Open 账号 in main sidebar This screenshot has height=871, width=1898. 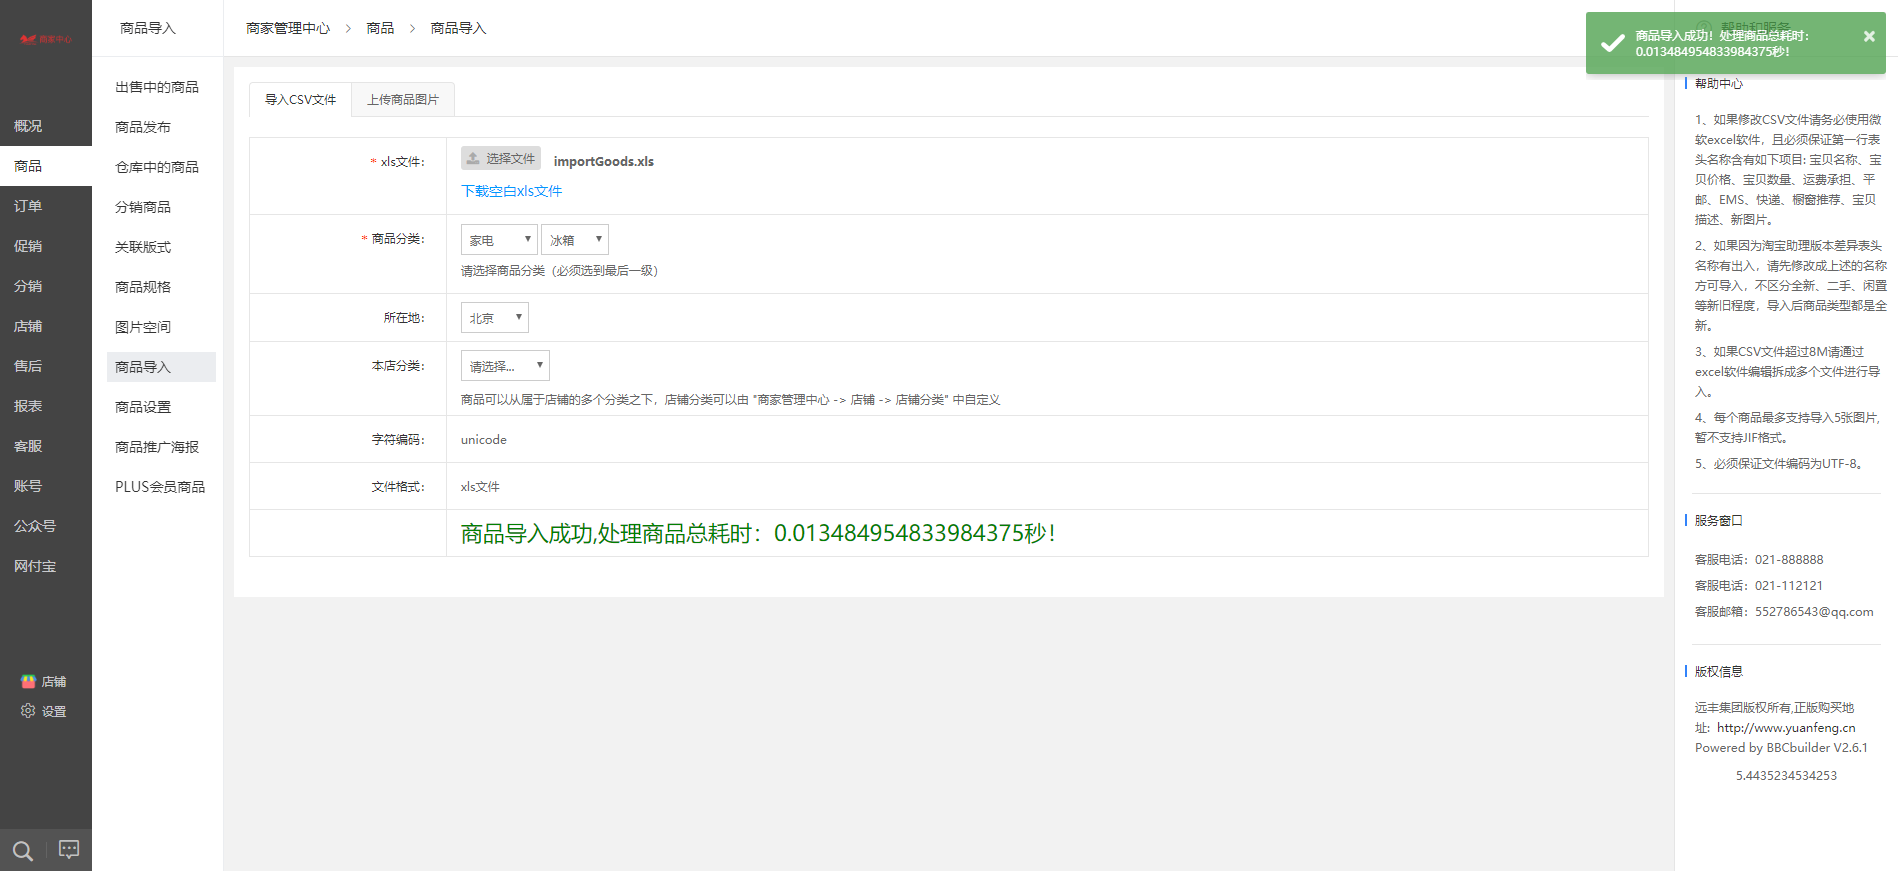click(46, 486)
